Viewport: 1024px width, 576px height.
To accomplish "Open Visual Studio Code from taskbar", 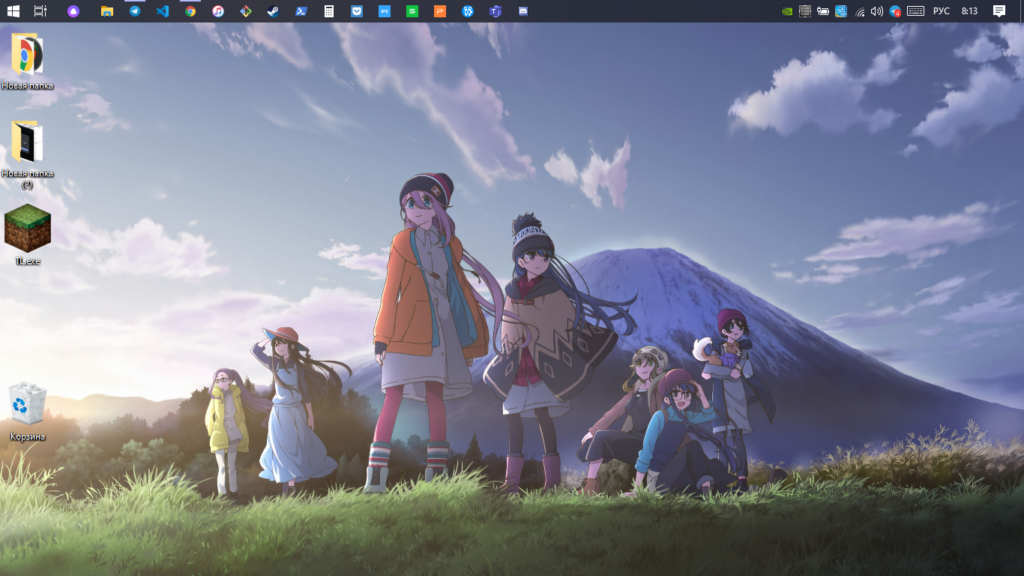I will pos(162,11).
